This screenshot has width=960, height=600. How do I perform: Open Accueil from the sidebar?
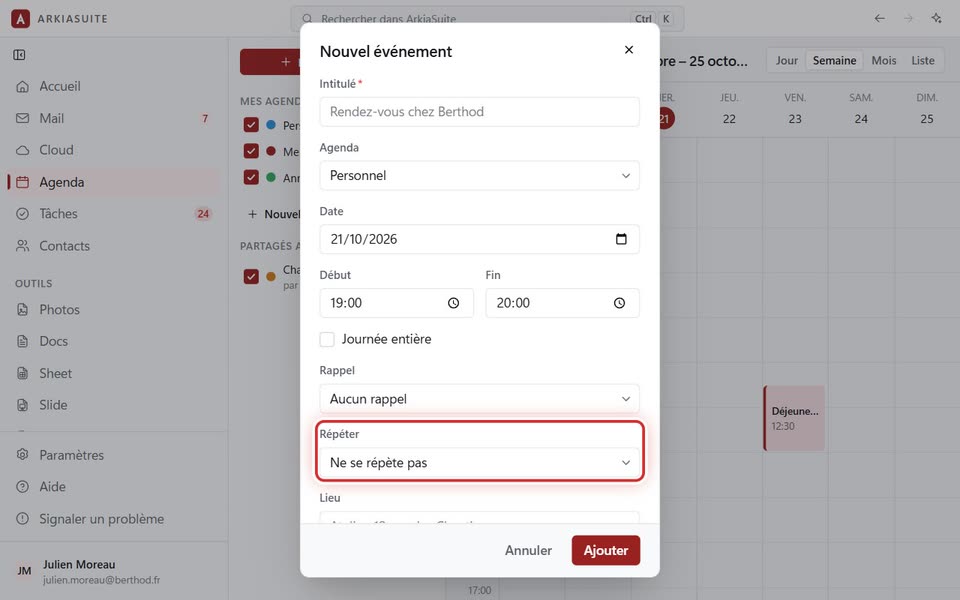click(114, 86)
